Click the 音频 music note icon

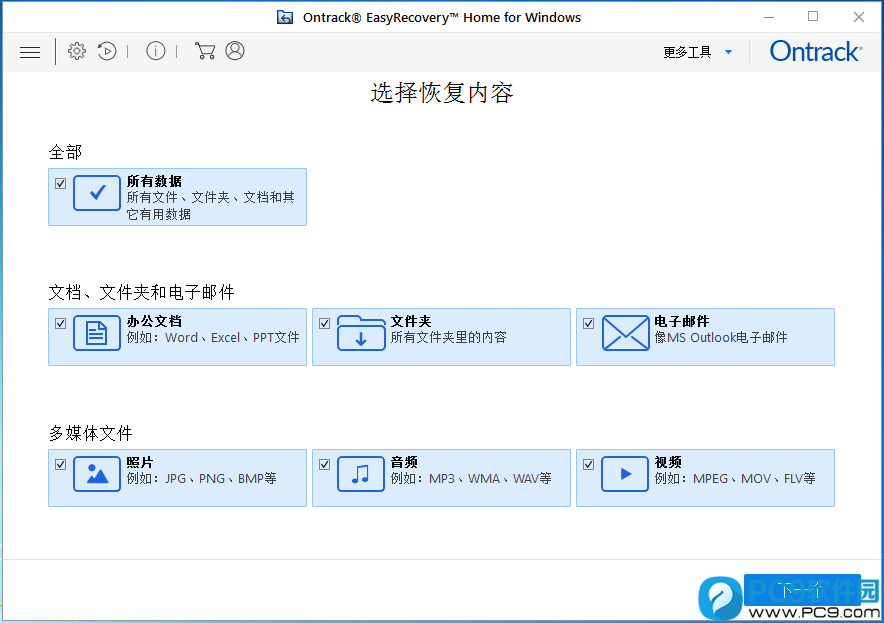click(361, 474)
